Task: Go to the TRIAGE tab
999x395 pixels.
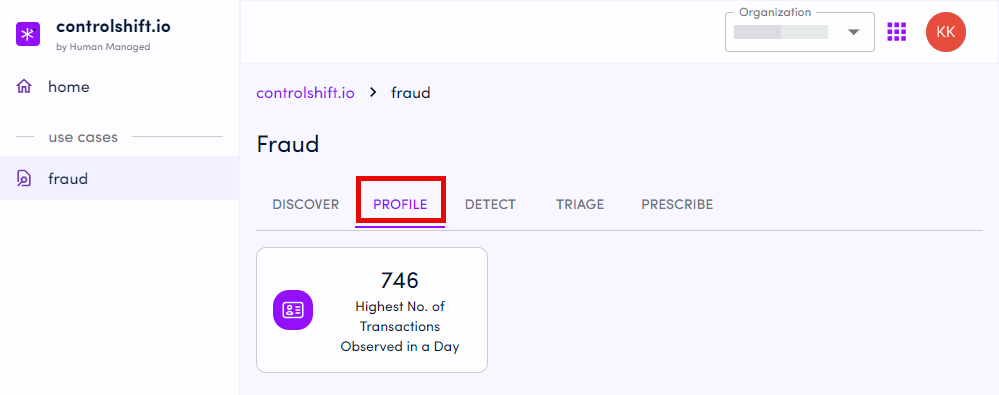Action: click(x=580, y=205)
